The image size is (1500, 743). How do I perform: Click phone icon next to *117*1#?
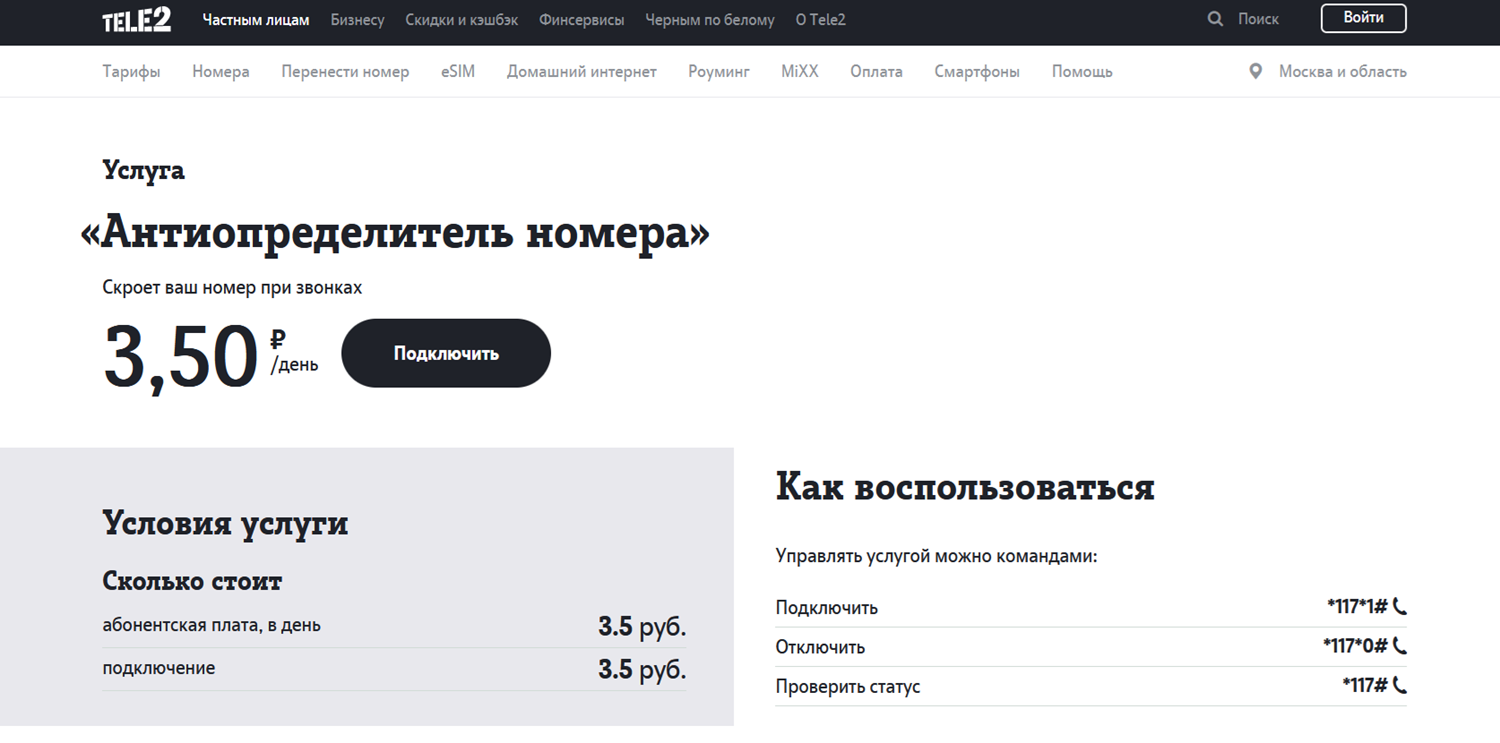click(x=1400, y=606)
